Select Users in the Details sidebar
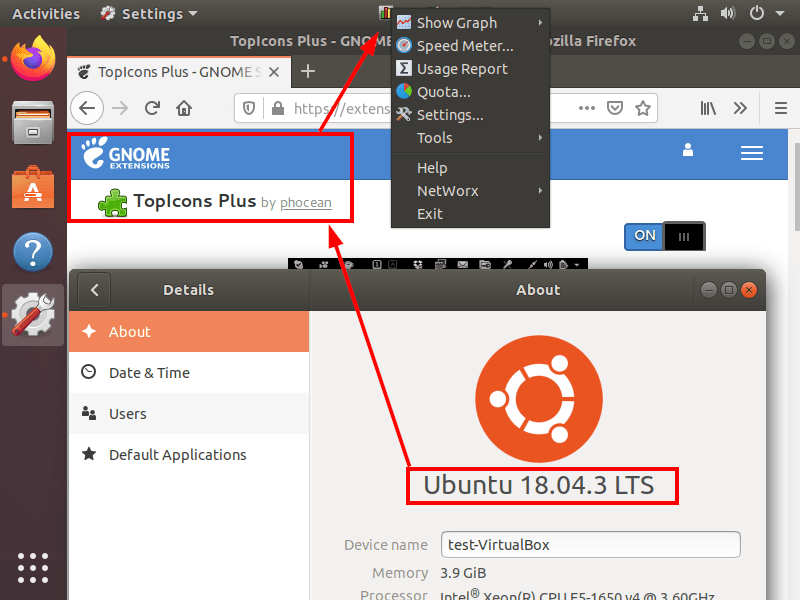This screenshot has height=600, width=800. coord(189,413)
